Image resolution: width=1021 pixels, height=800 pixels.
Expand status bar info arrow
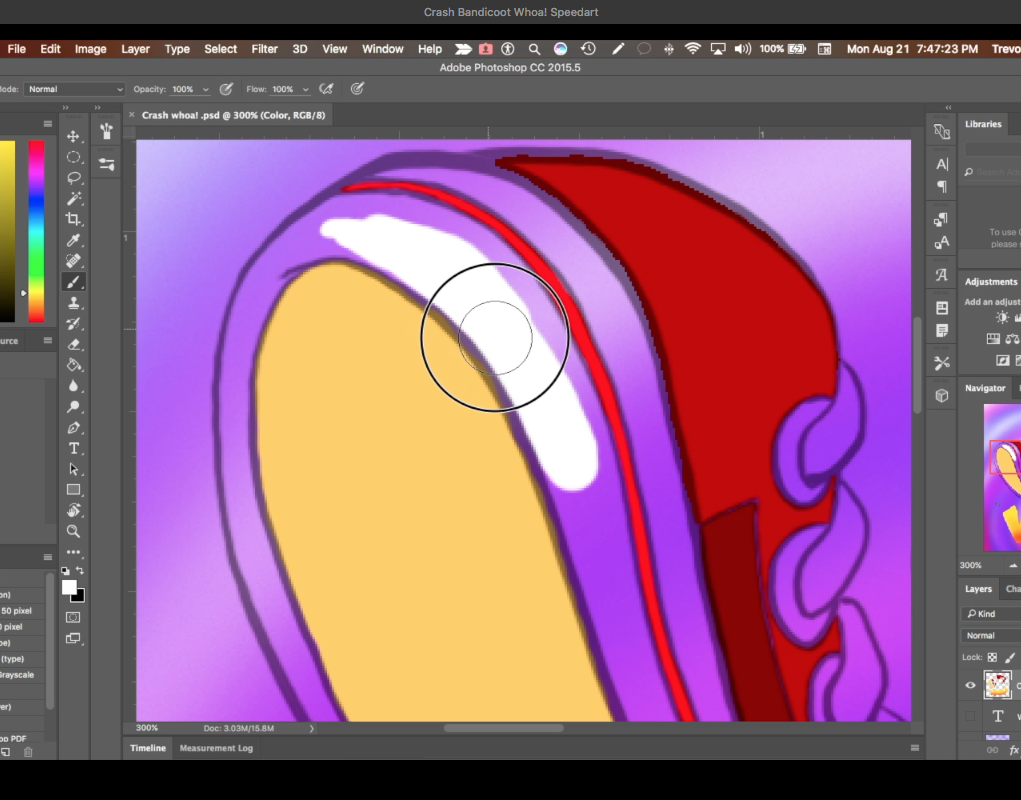[311, 728]
